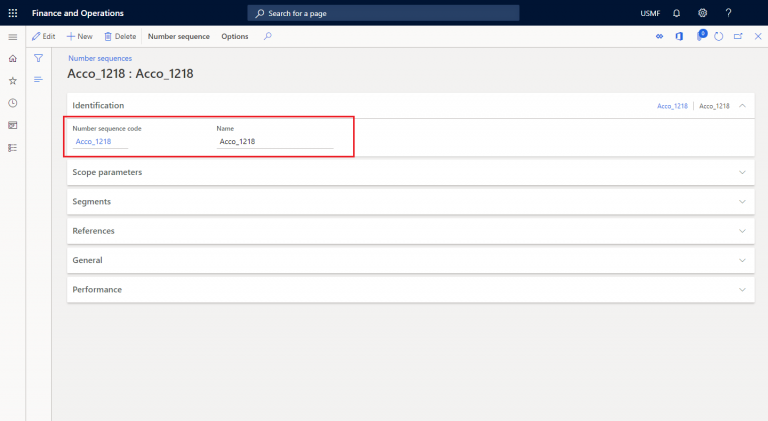Open Recent clock icon in sidebar

click(x=12, y=103)
